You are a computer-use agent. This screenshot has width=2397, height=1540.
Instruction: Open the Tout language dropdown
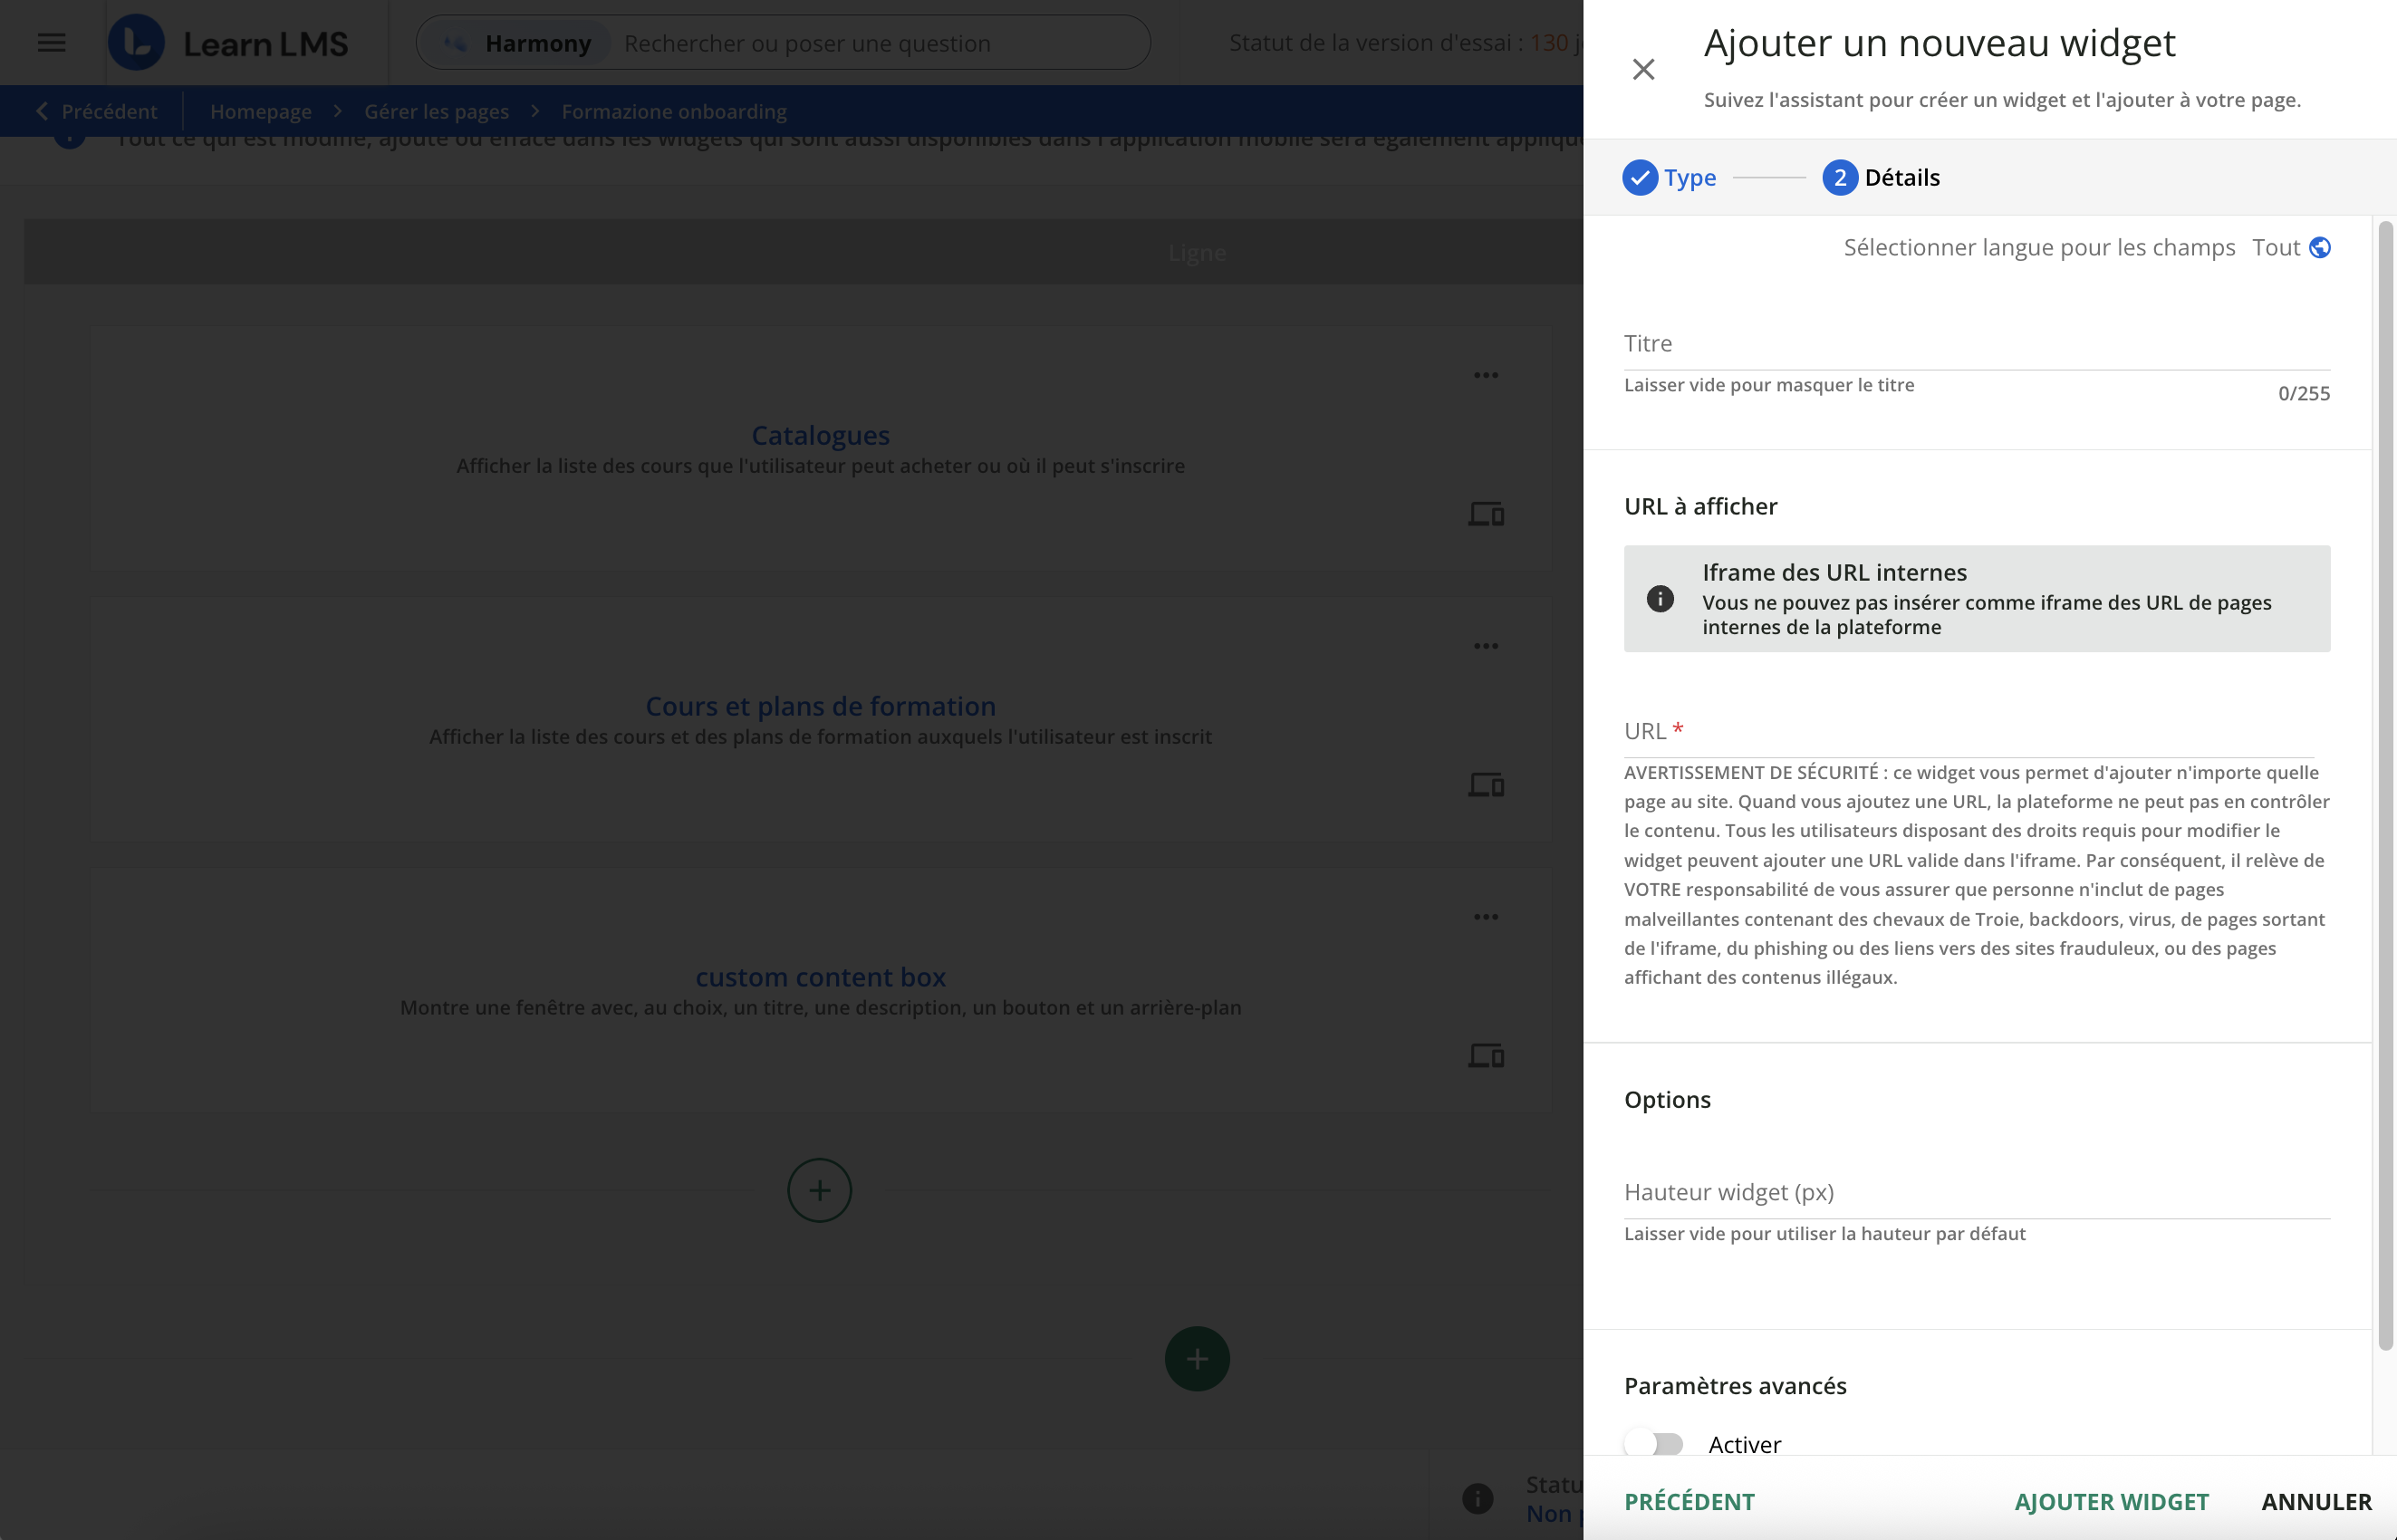2276,247
